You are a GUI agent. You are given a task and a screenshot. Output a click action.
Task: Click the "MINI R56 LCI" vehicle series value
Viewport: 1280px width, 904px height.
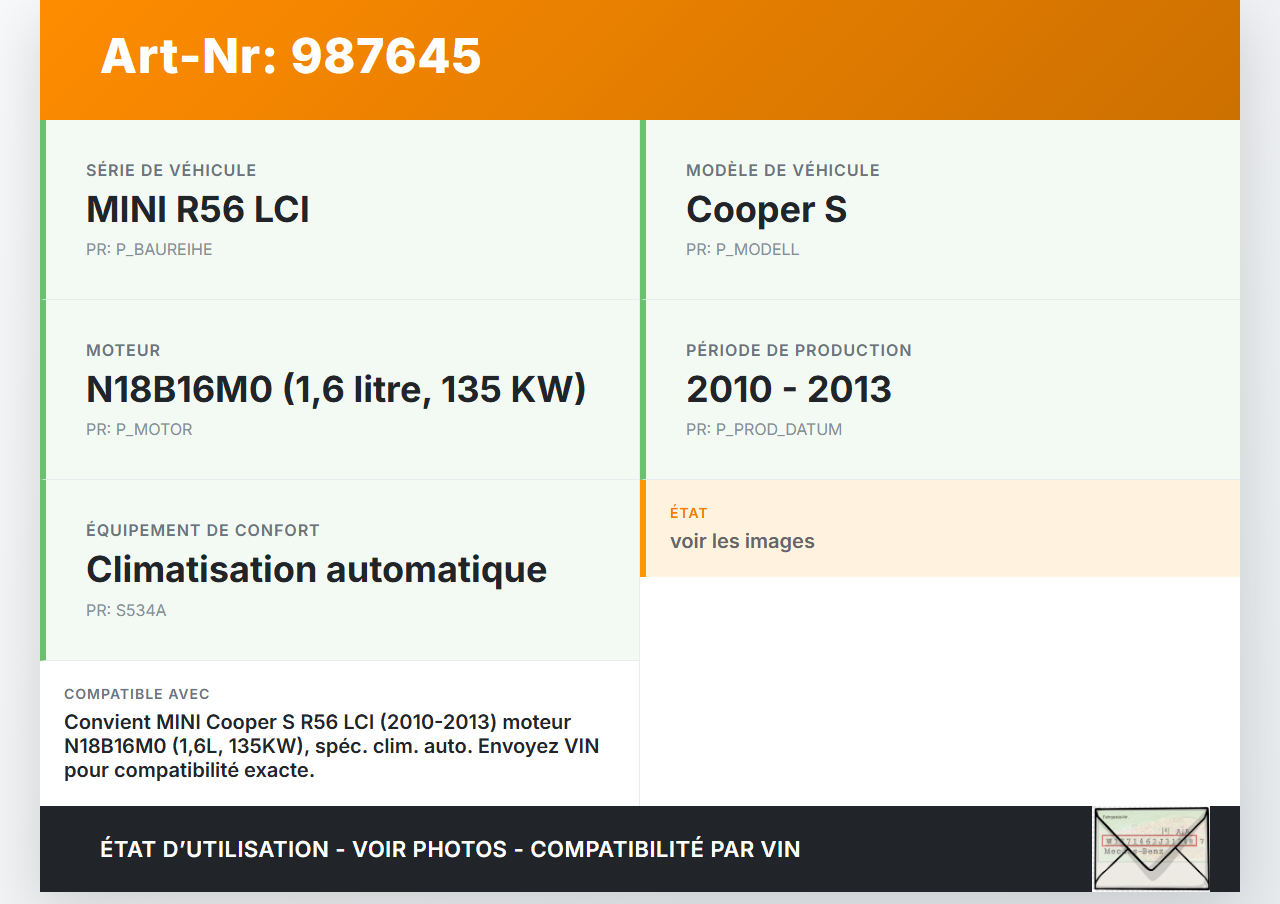198,209
